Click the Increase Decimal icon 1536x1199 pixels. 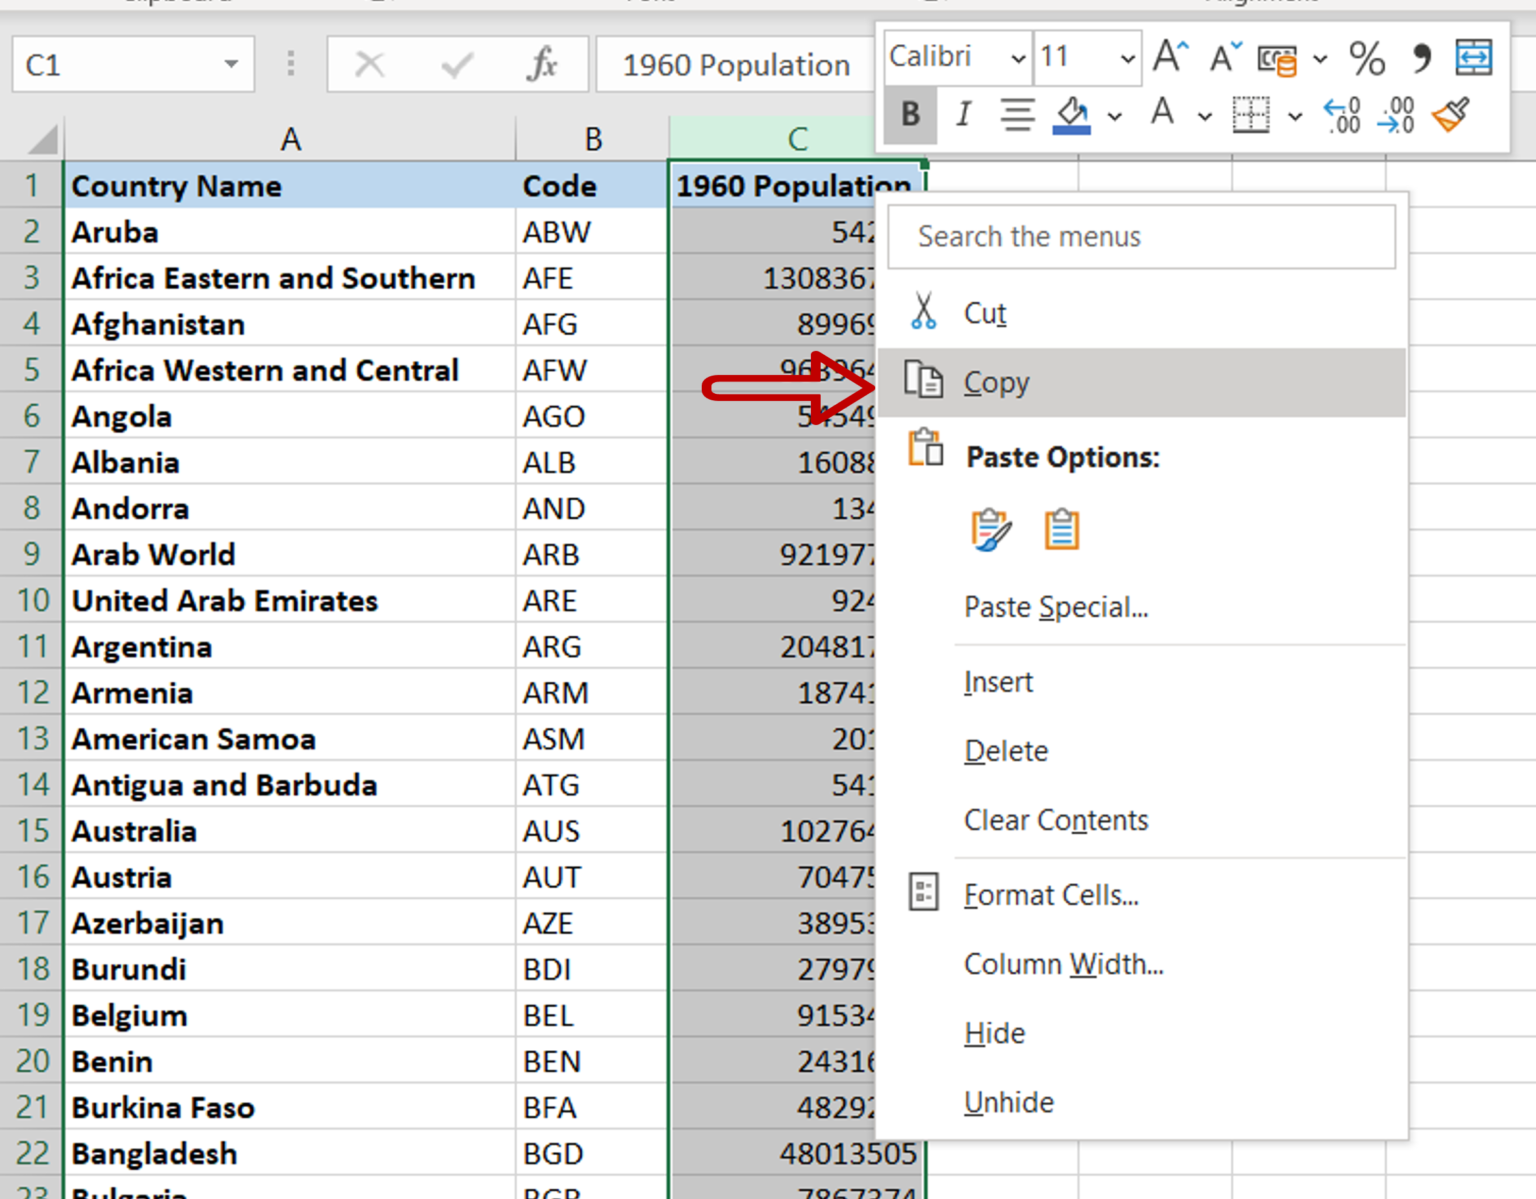1341,115
